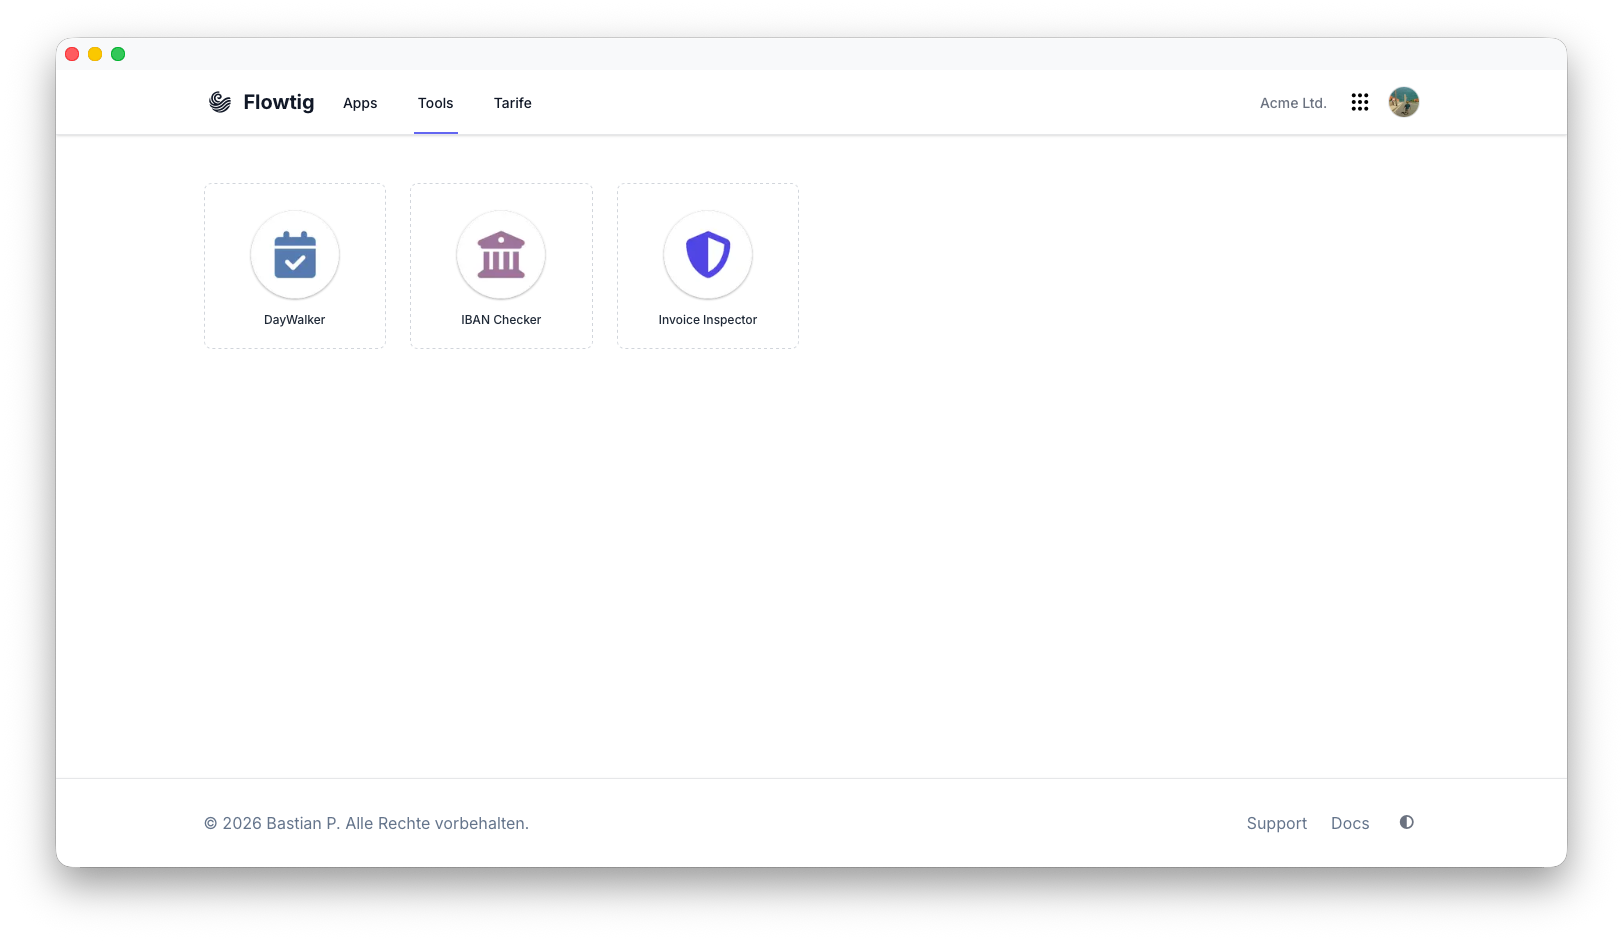Click the DayWalker label text
The height and width of the screenshot is (941, 1623).
click(295, 320)
